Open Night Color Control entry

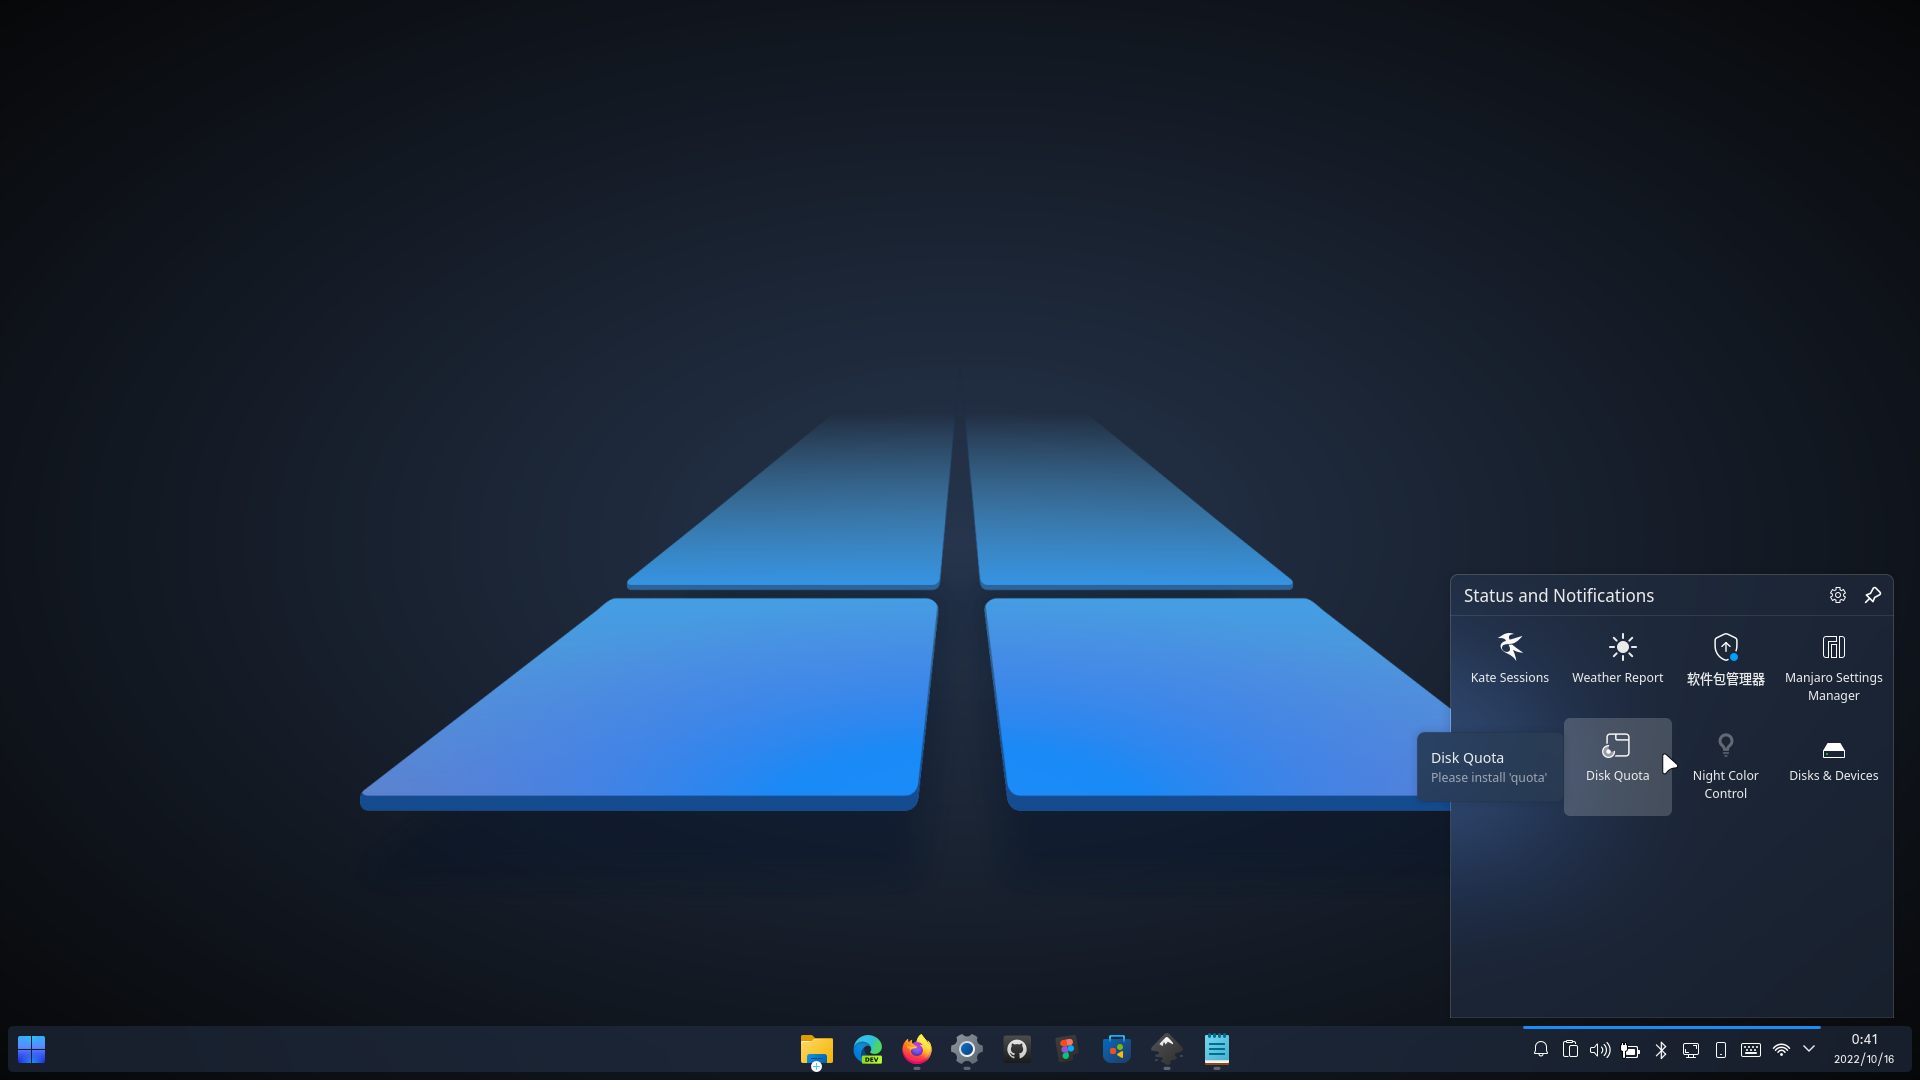point(1725,766)
